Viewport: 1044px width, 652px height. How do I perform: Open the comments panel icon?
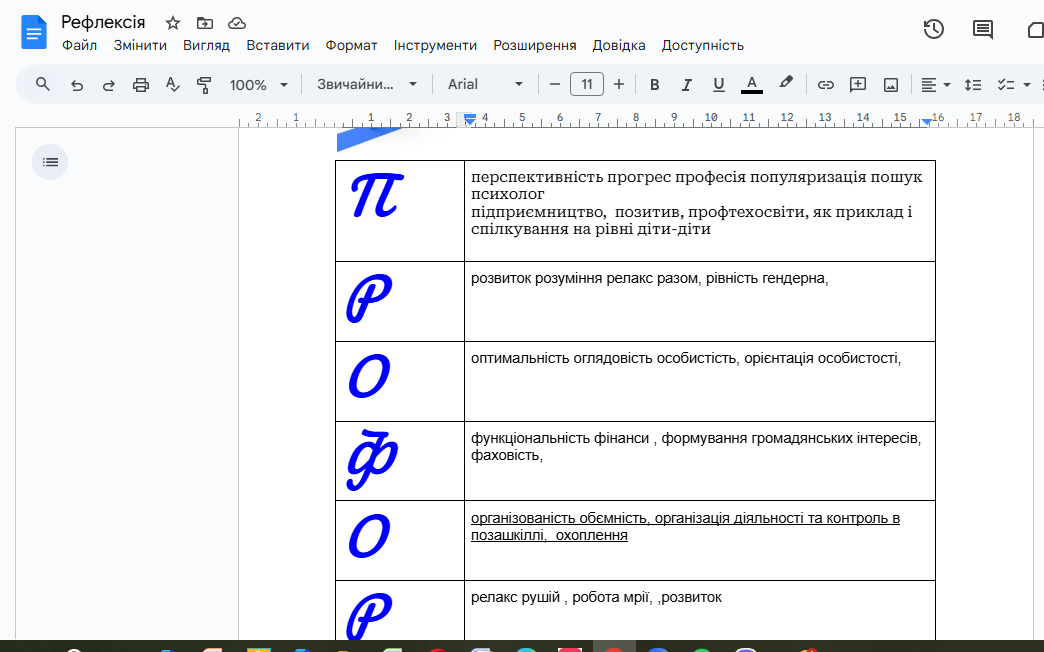(983, 29)
